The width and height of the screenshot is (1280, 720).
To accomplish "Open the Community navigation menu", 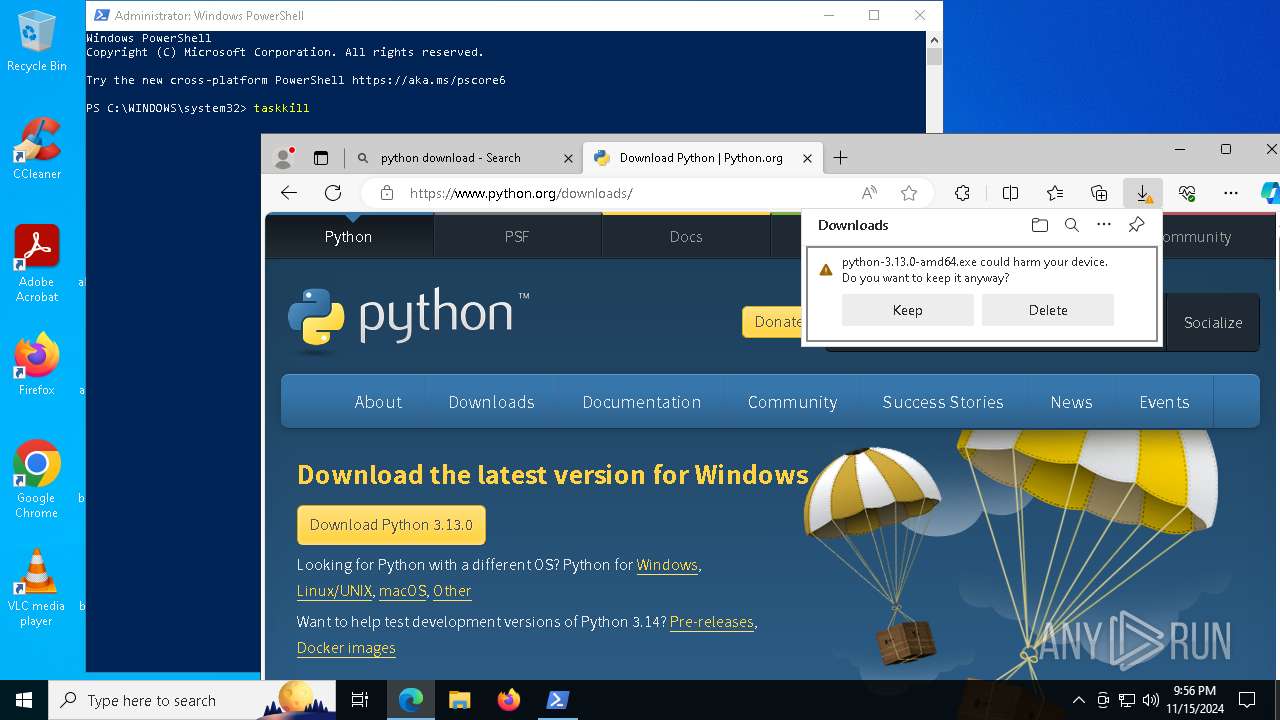I will (792, 402).
